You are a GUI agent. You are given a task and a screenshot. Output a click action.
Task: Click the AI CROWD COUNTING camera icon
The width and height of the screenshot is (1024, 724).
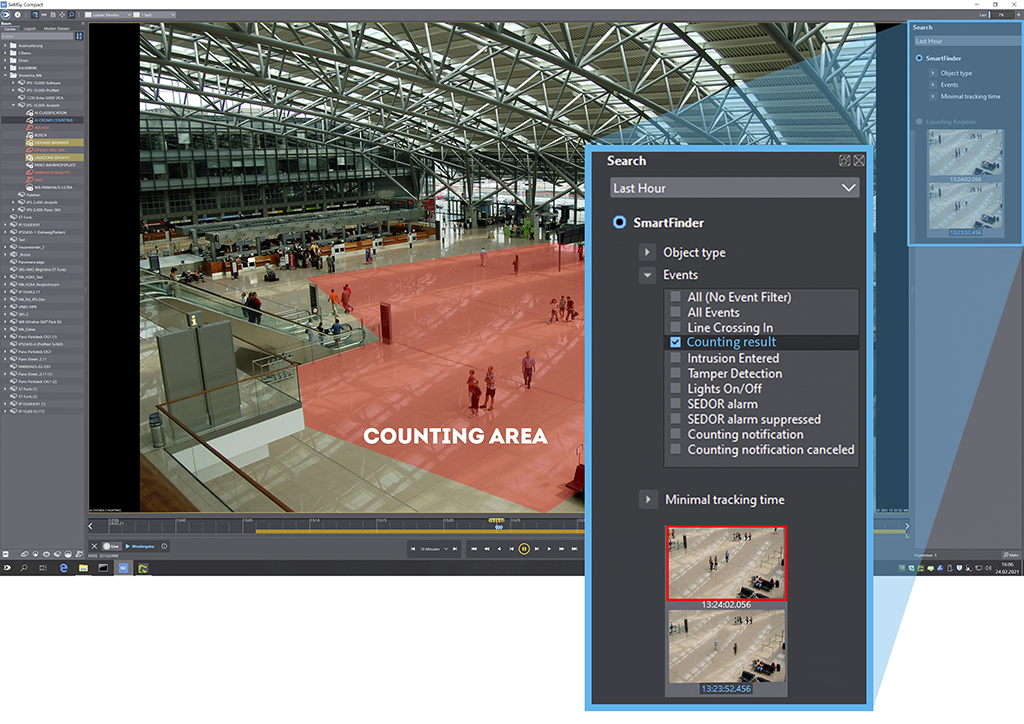click(x=30, y=120)
